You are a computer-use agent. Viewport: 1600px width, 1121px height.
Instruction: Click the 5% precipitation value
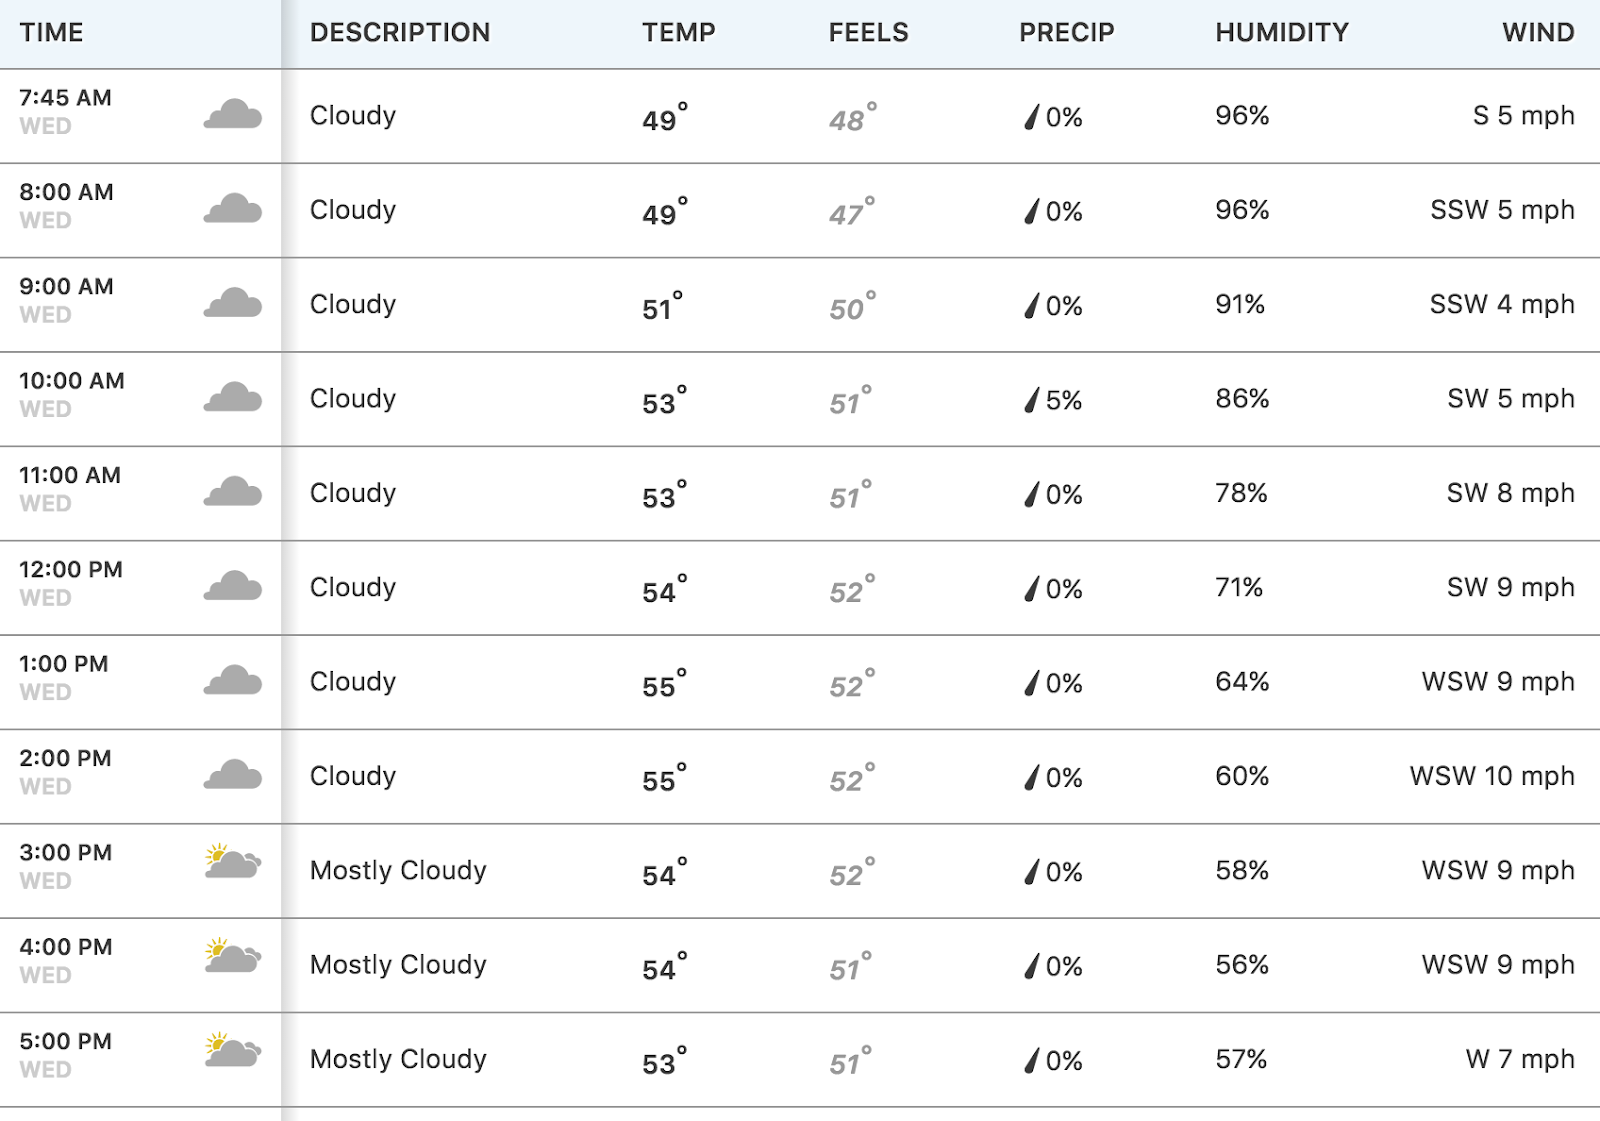pos(1064,400)
